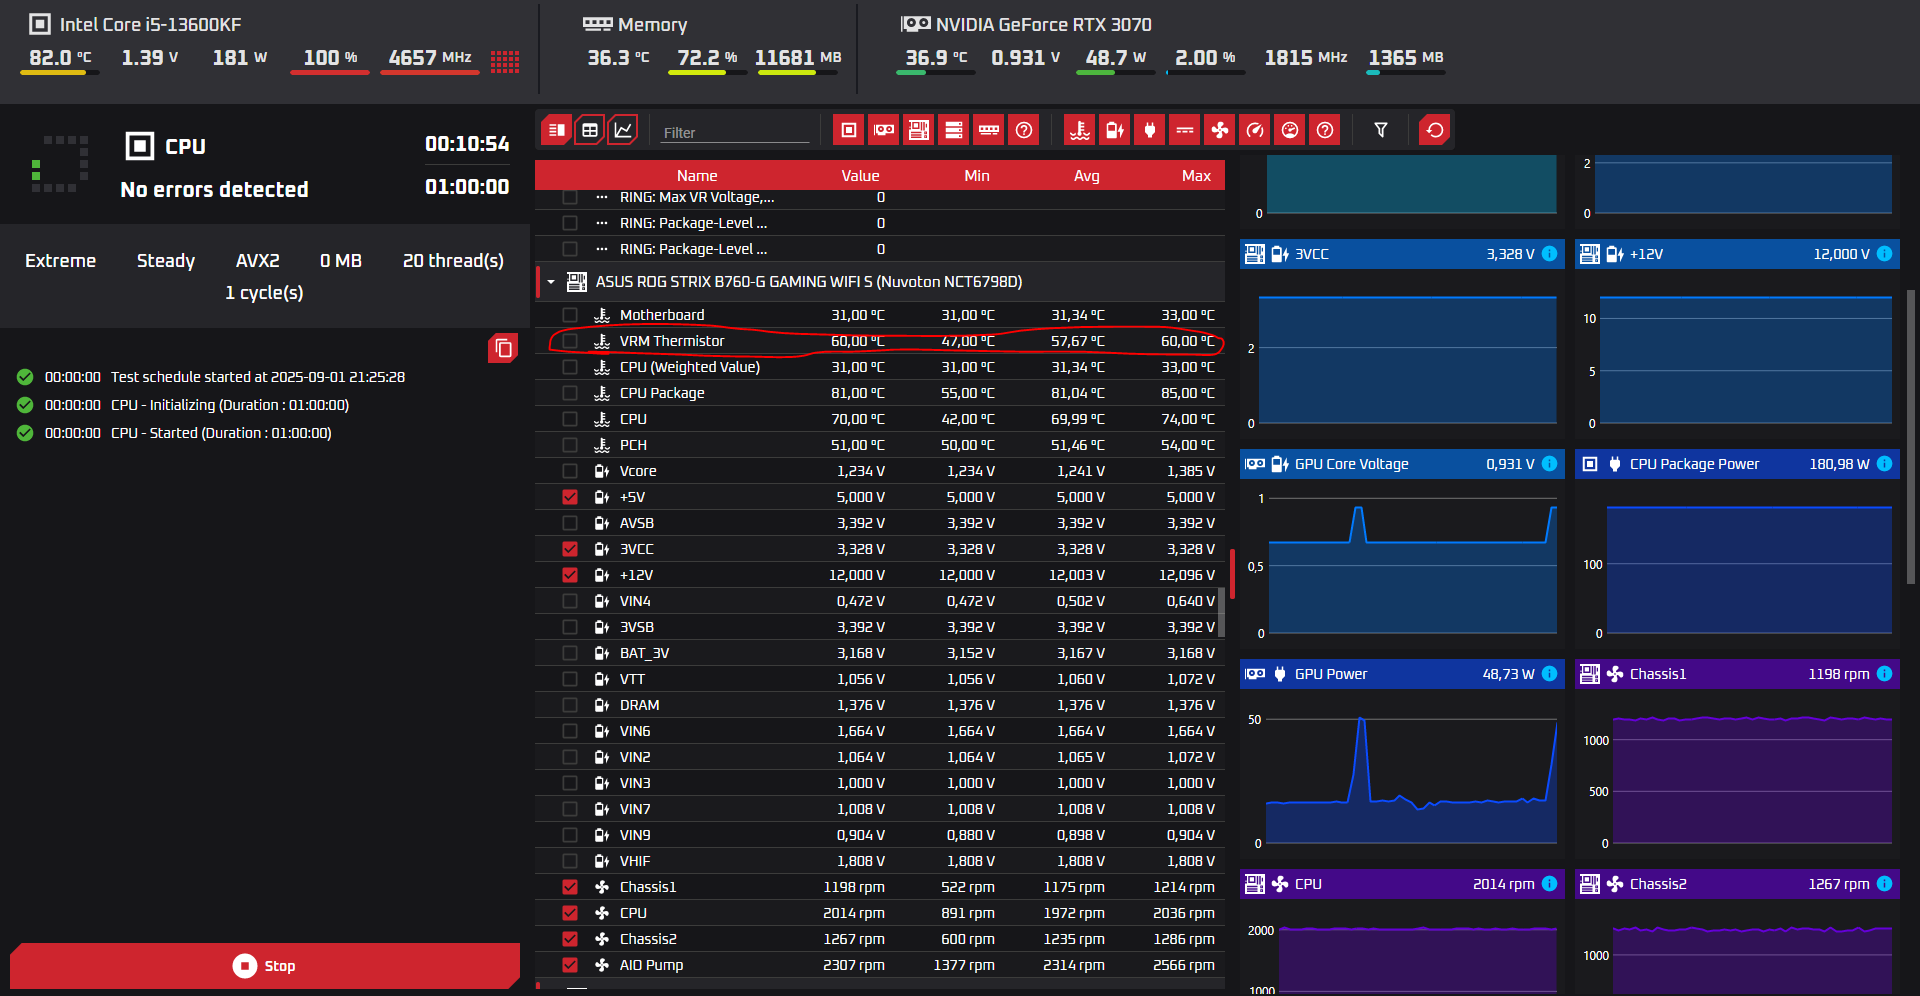Click the graph panel vertical scrollbar
Screen dimensions: 1920x996
(1911, 436)
